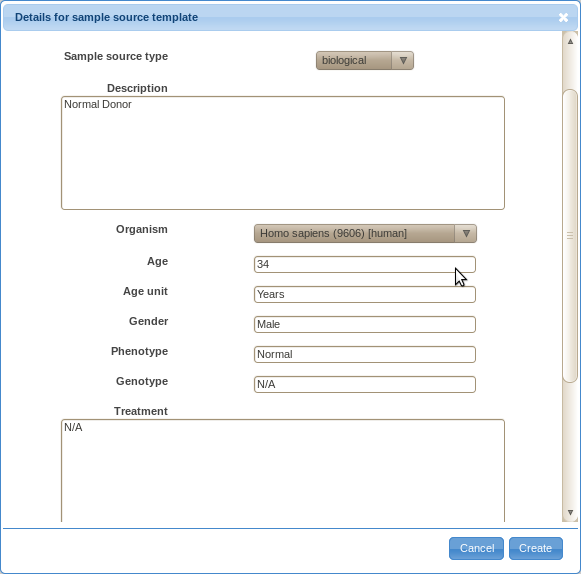
Task: Click the vertical scrollbar thumb
Action: 570,236
